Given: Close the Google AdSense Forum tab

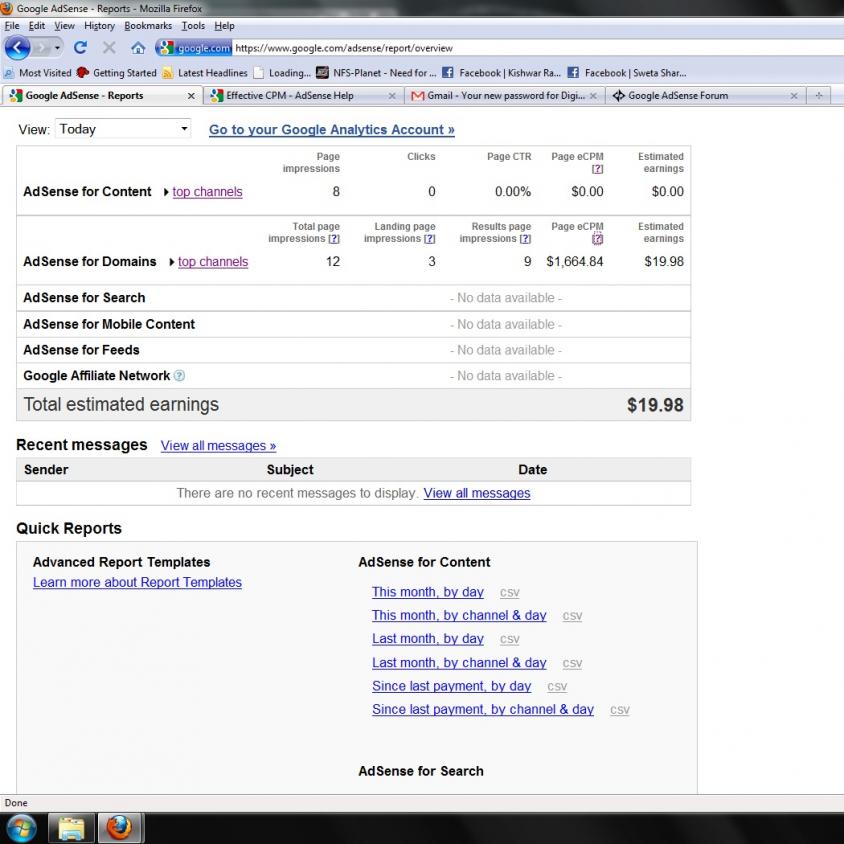Looking at the screenshot, I should point(794,96).
